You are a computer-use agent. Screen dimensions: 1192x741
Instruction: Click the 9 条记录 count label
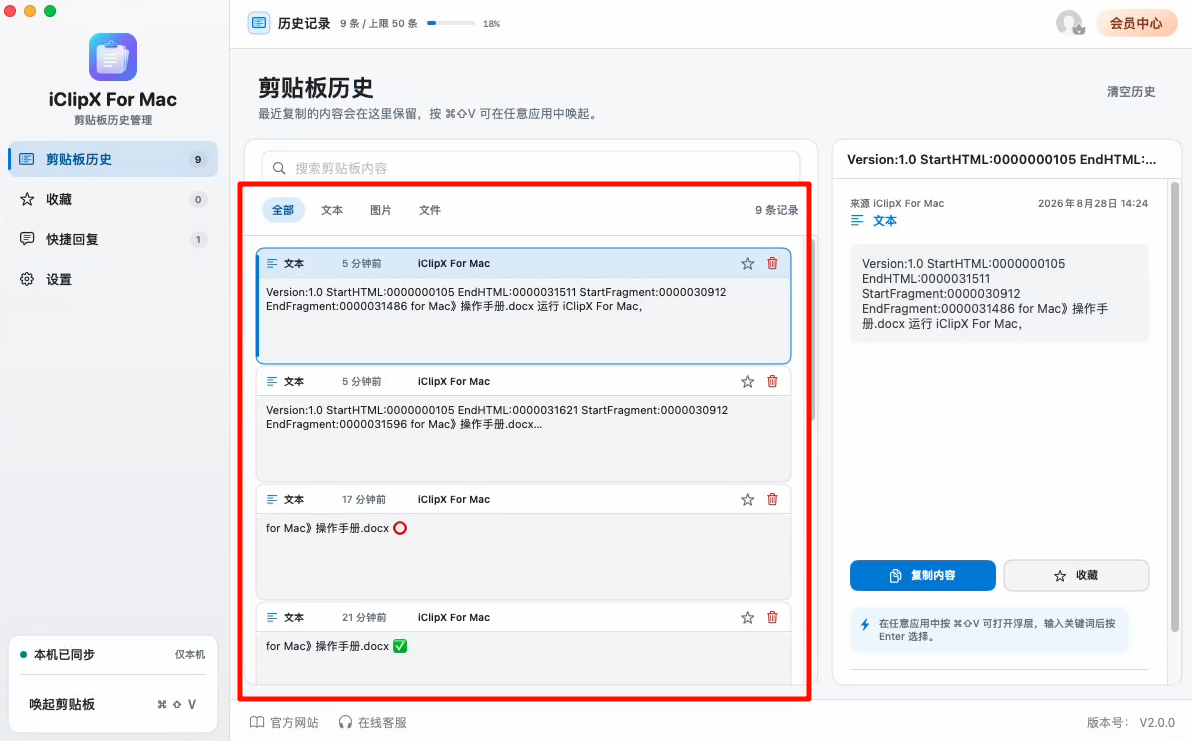tap(776, 210)
